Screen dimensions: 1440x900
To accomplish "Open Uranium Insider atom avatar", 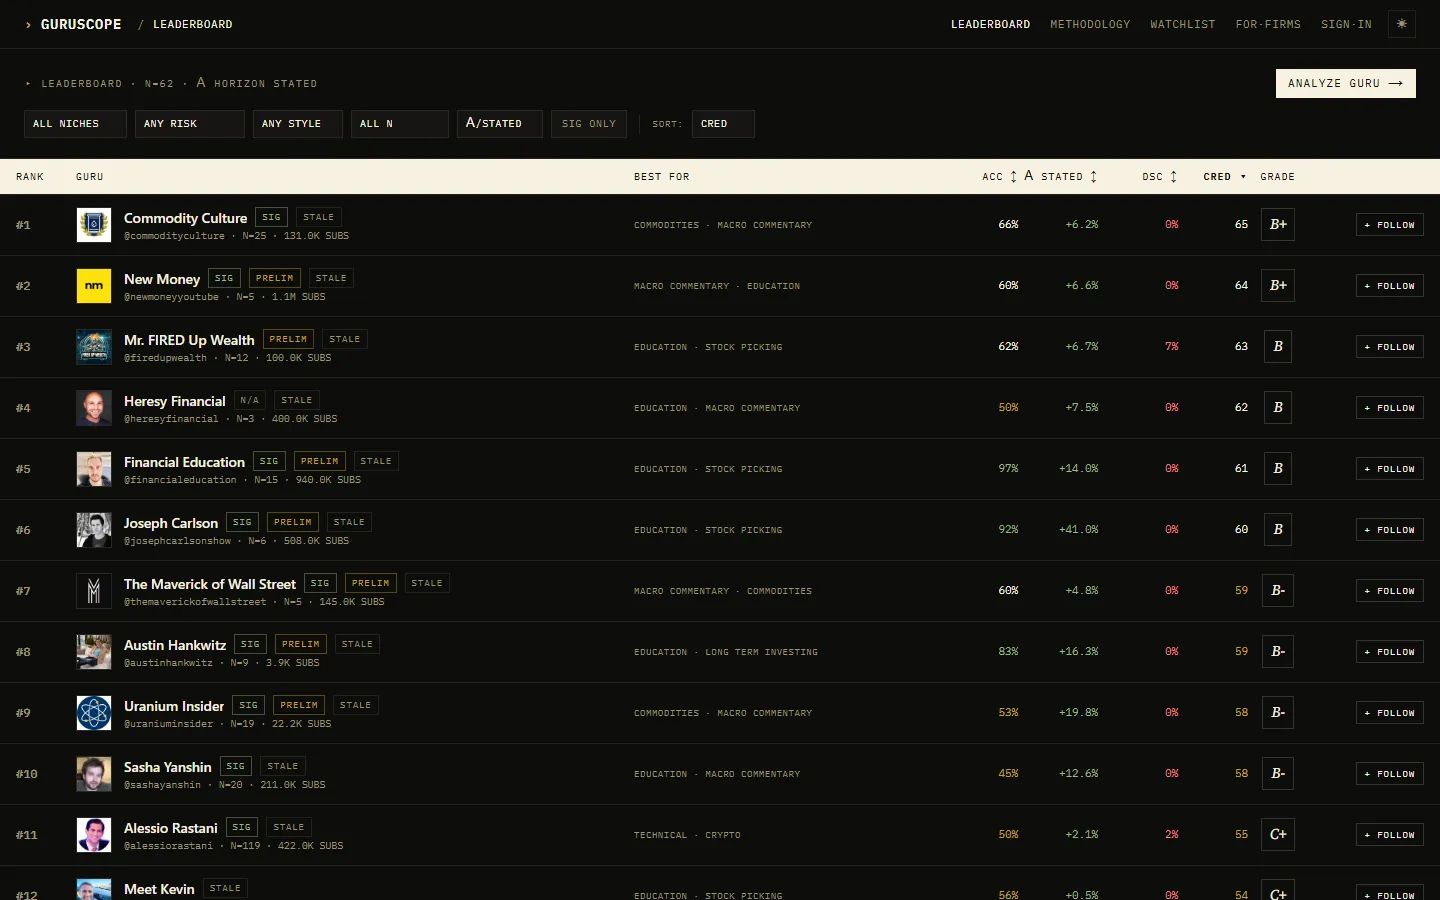I will [94, 713].
